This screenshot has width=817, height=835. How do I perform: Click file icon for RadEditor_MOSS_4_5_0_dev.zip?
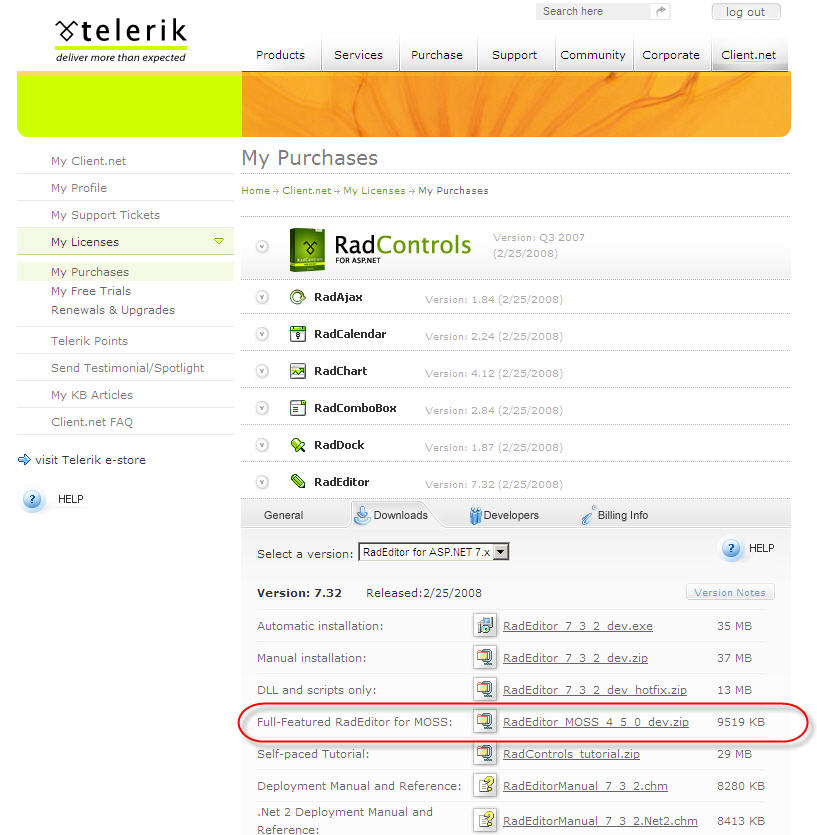point(485,721)
